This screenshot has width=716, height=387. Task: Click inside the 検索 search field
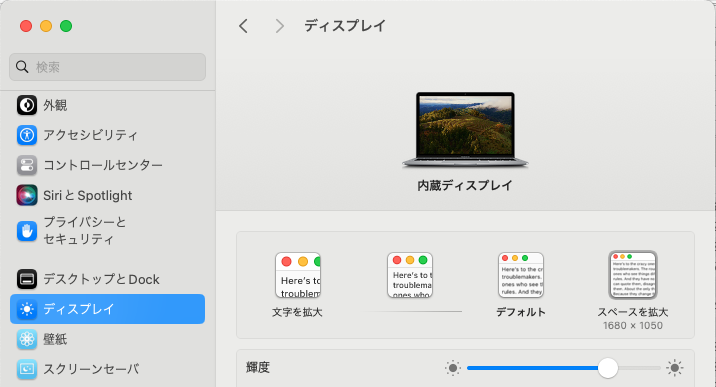(108, 67)
